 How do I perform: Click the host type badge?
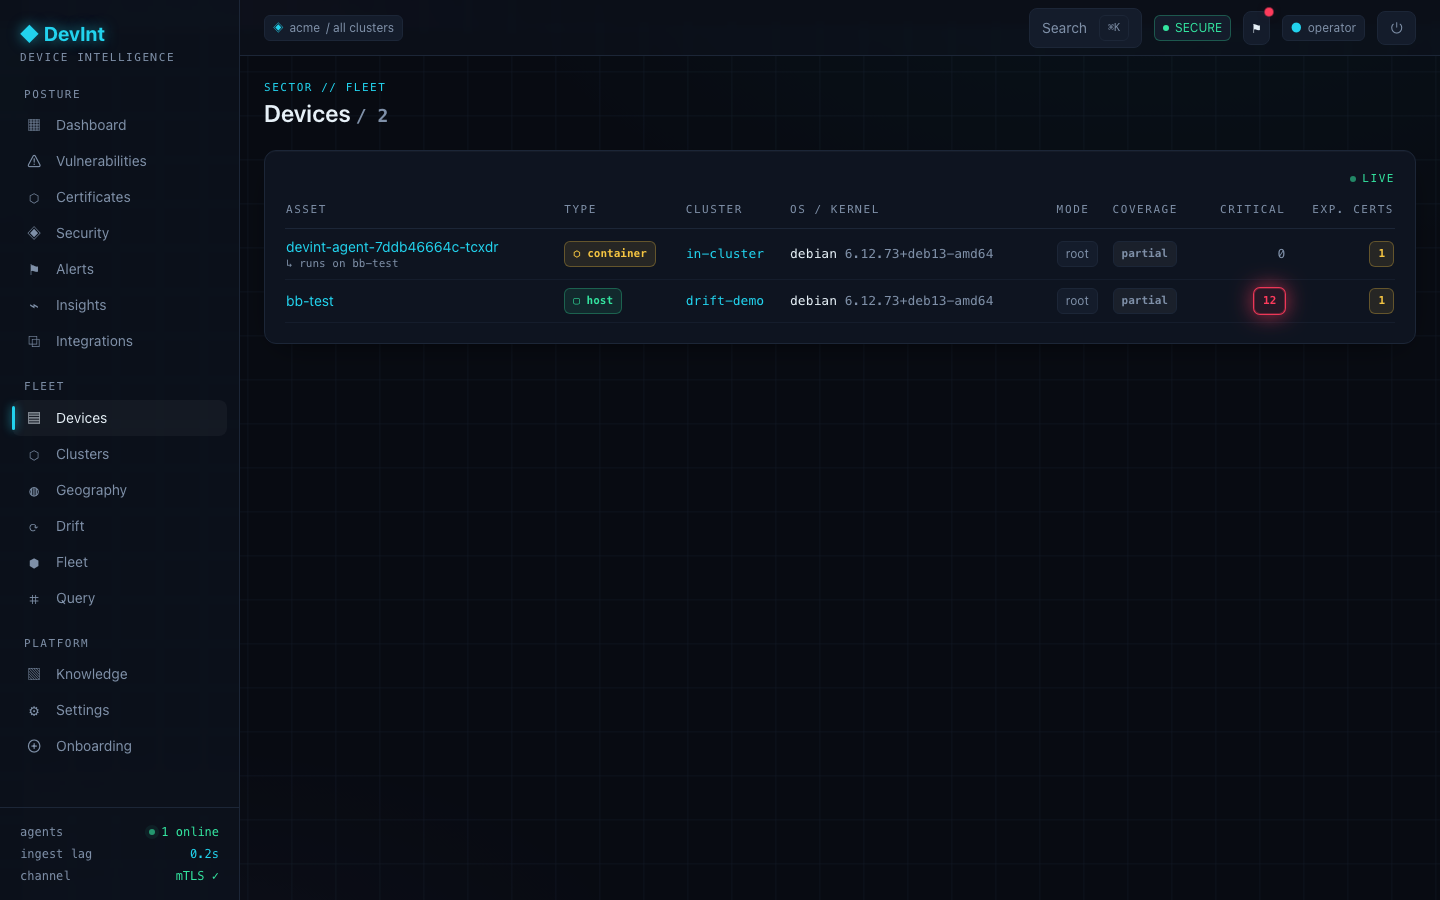pos(593,301)
